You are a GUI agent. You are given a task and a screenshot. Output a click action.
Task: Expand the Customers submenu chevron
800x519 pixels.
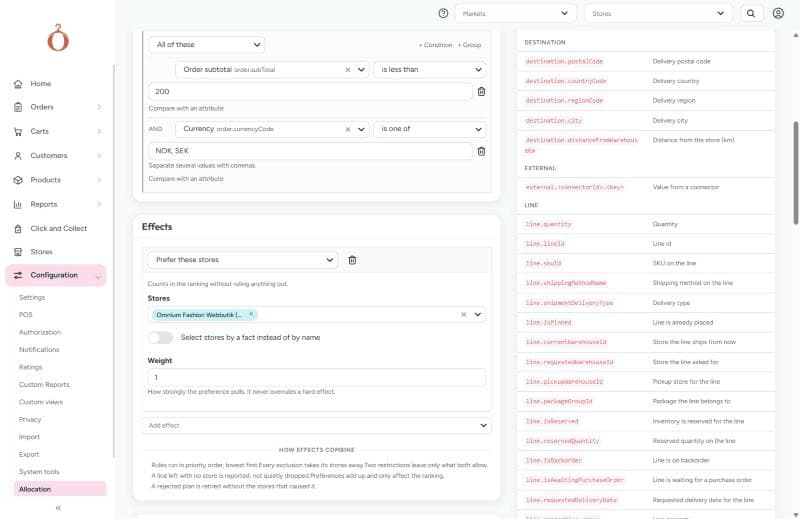click(x=99, y=156)
